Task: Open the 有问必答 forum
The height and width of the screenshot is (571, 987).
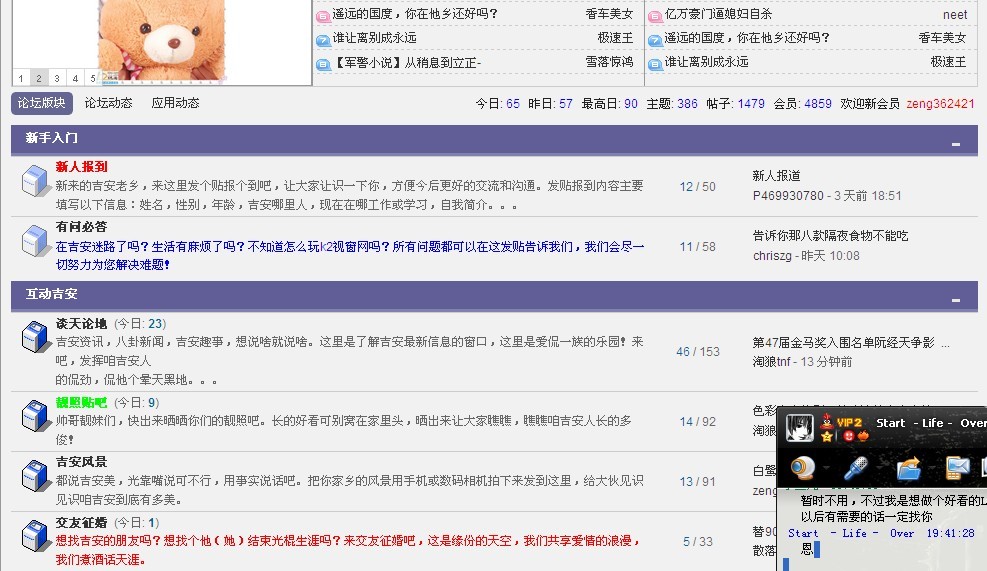Action: coord(82,227)
